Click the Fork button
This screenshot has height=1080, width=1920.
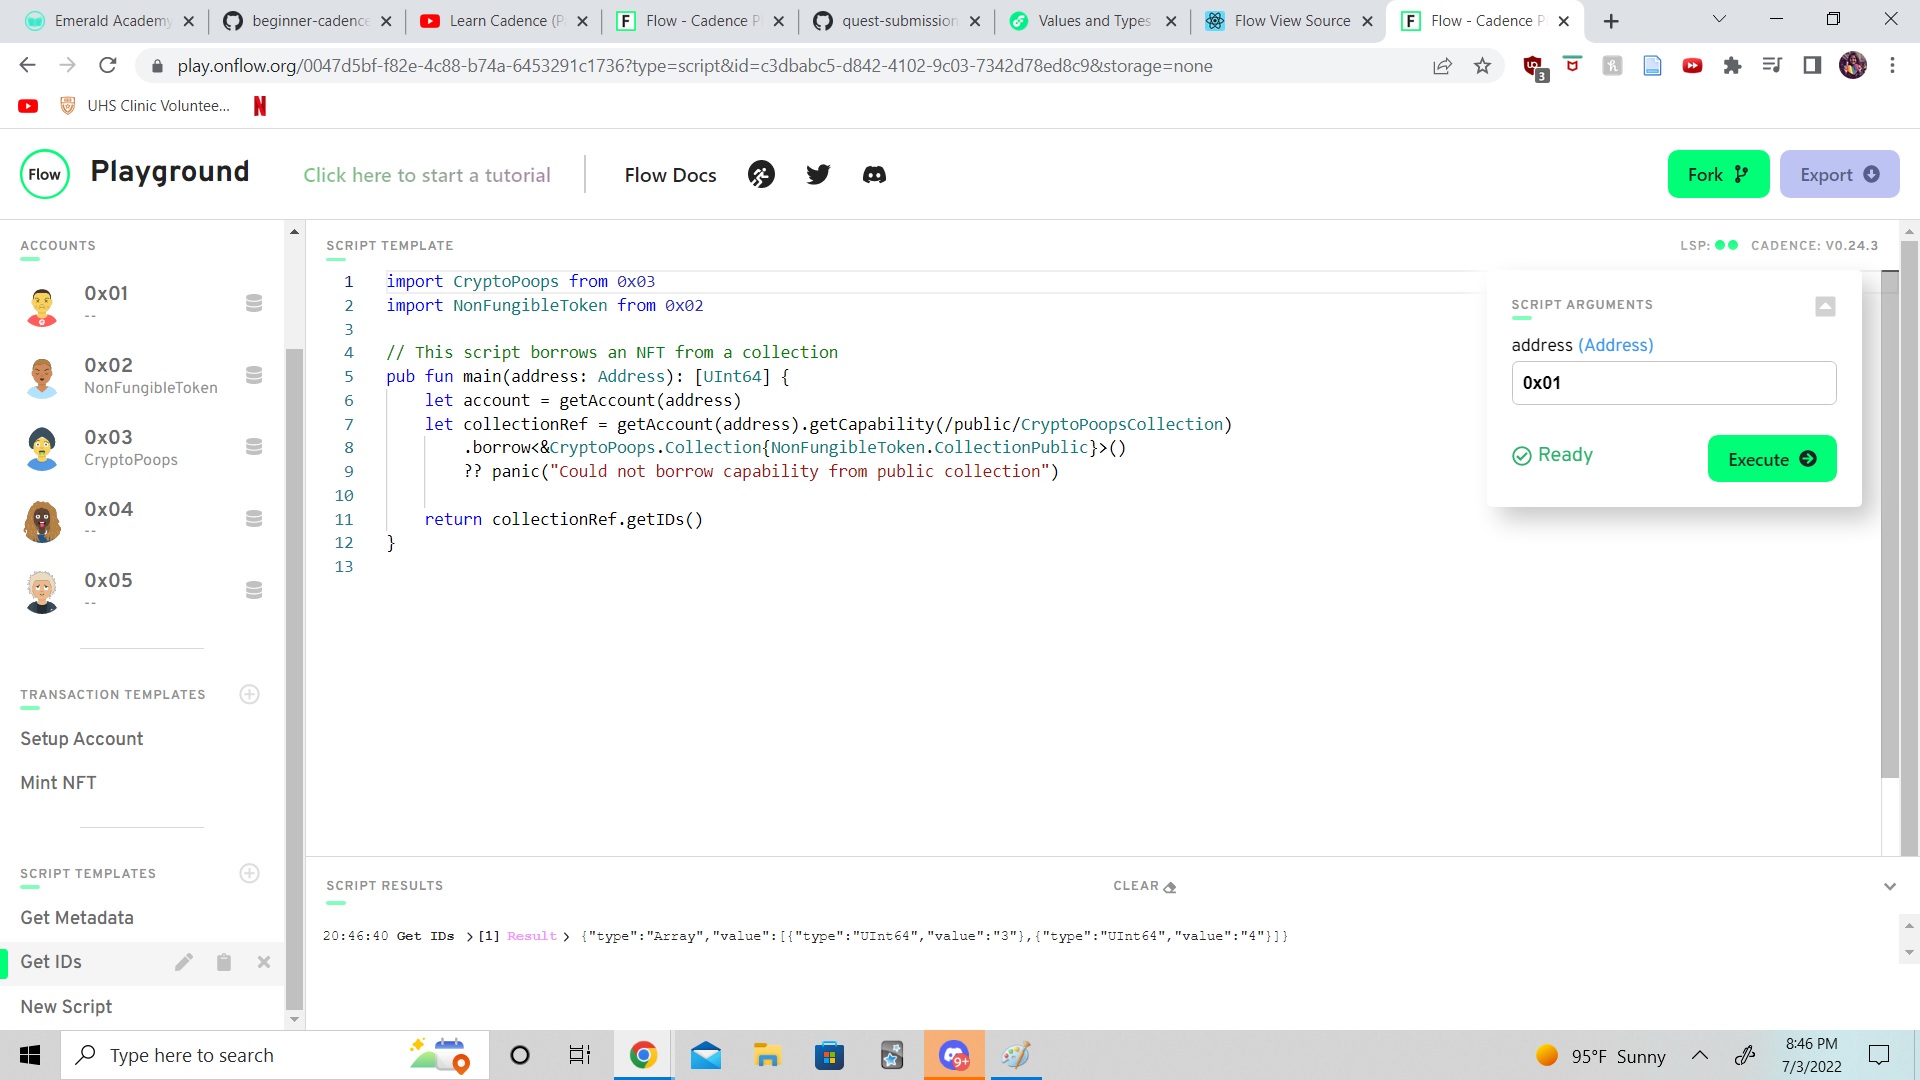click(x=1717, y=173)
